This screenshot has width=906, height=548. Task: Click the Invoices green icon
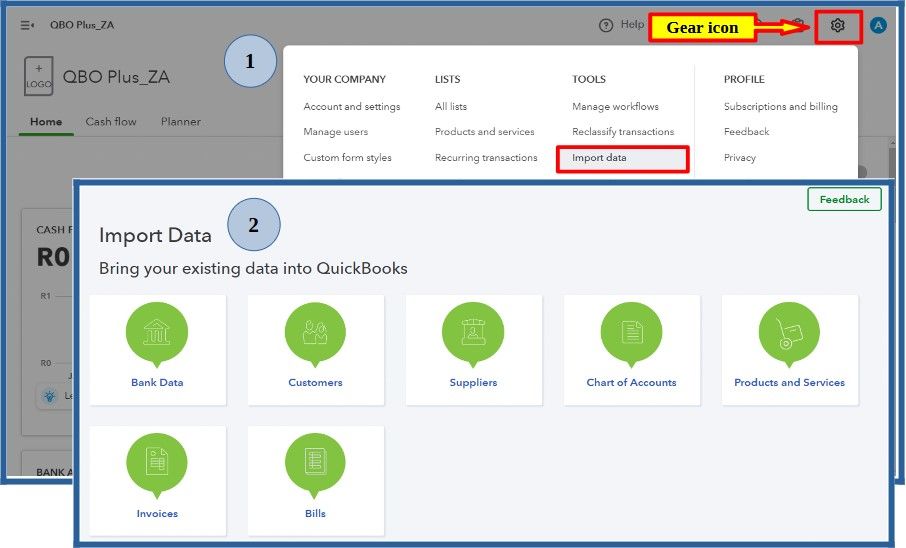[157, 465]
